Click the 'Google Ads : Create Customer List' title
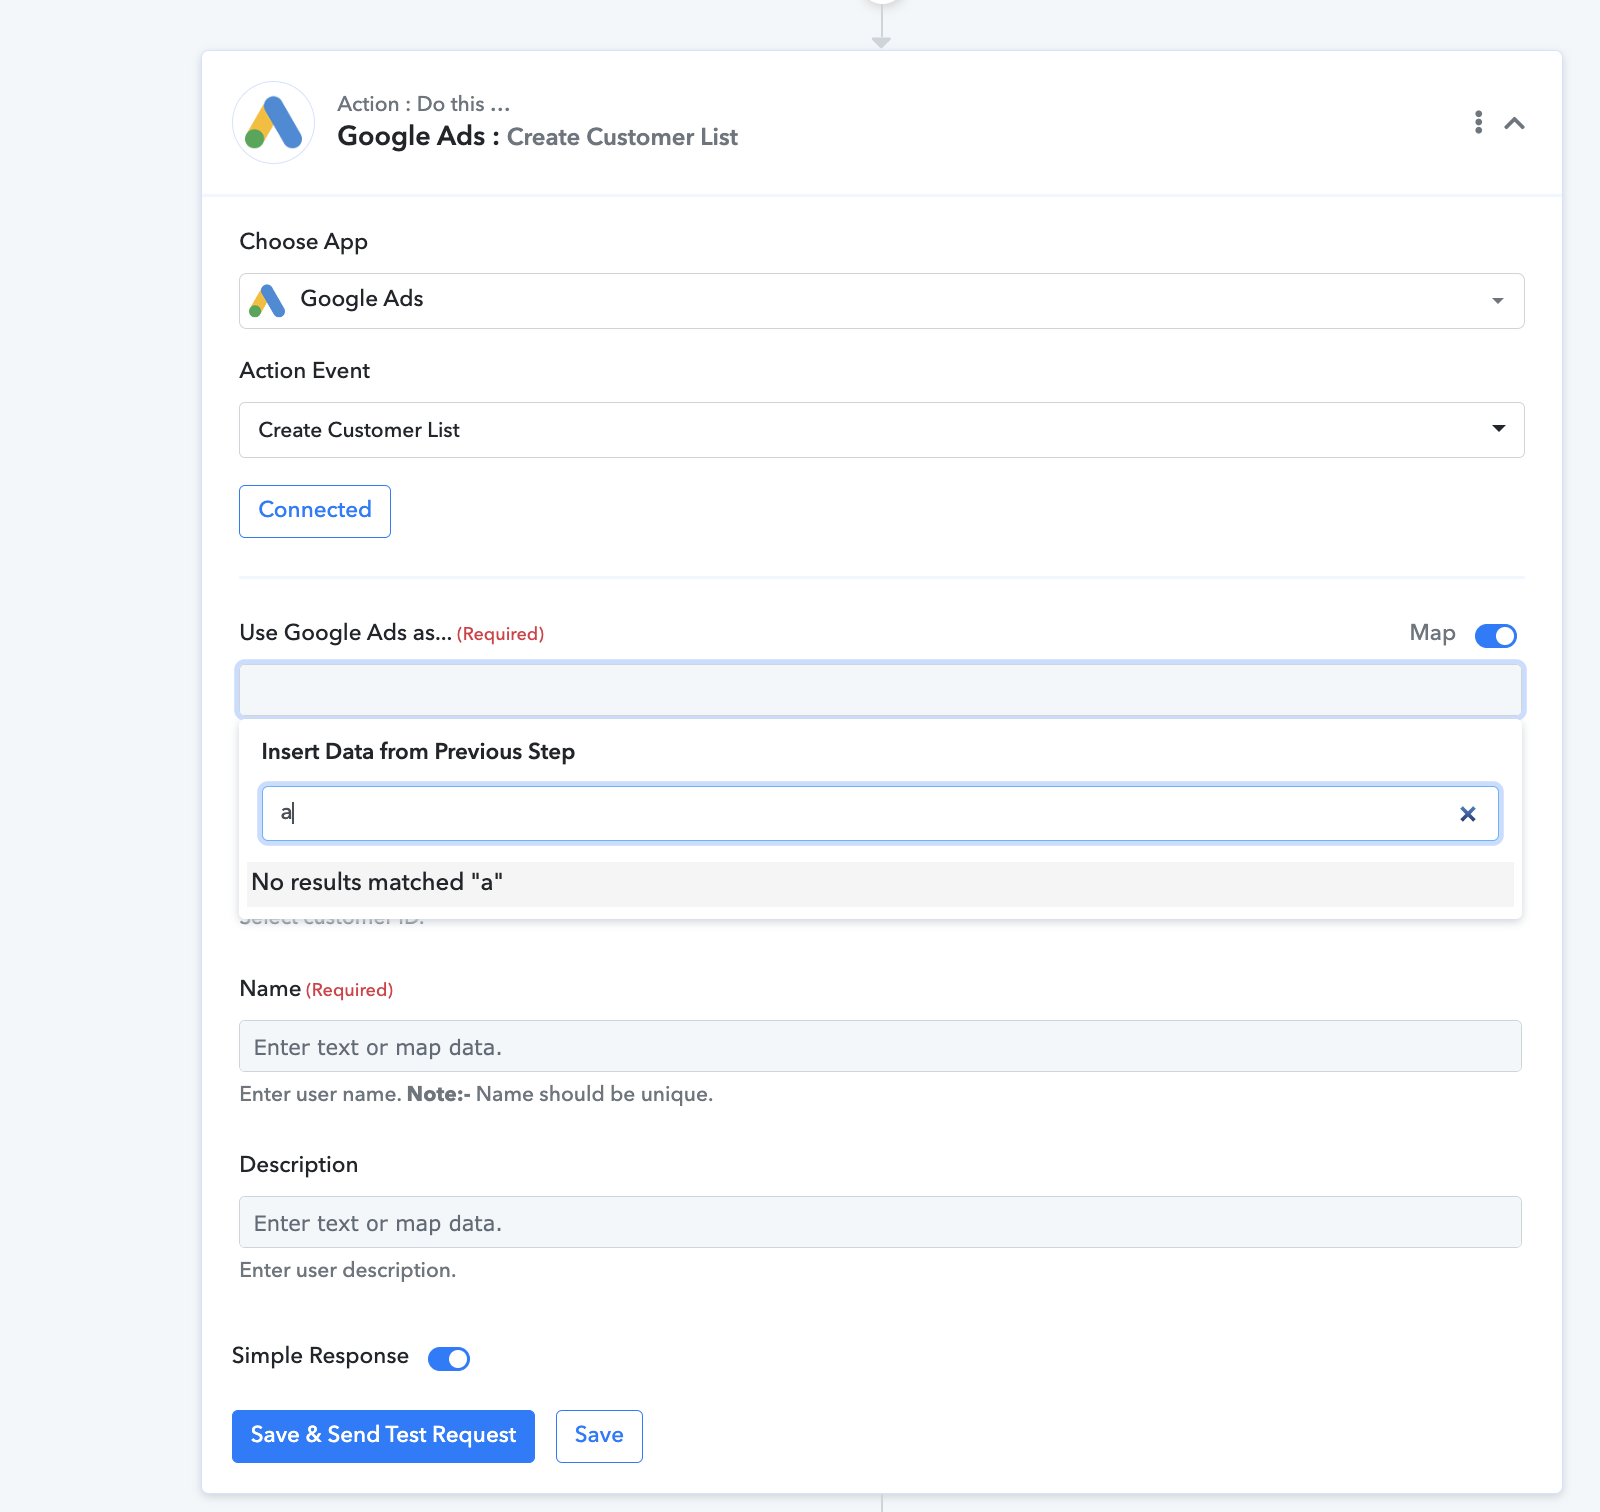Image resolution: width=1600 pixels, height=1512 pixels. pos(537,136)
